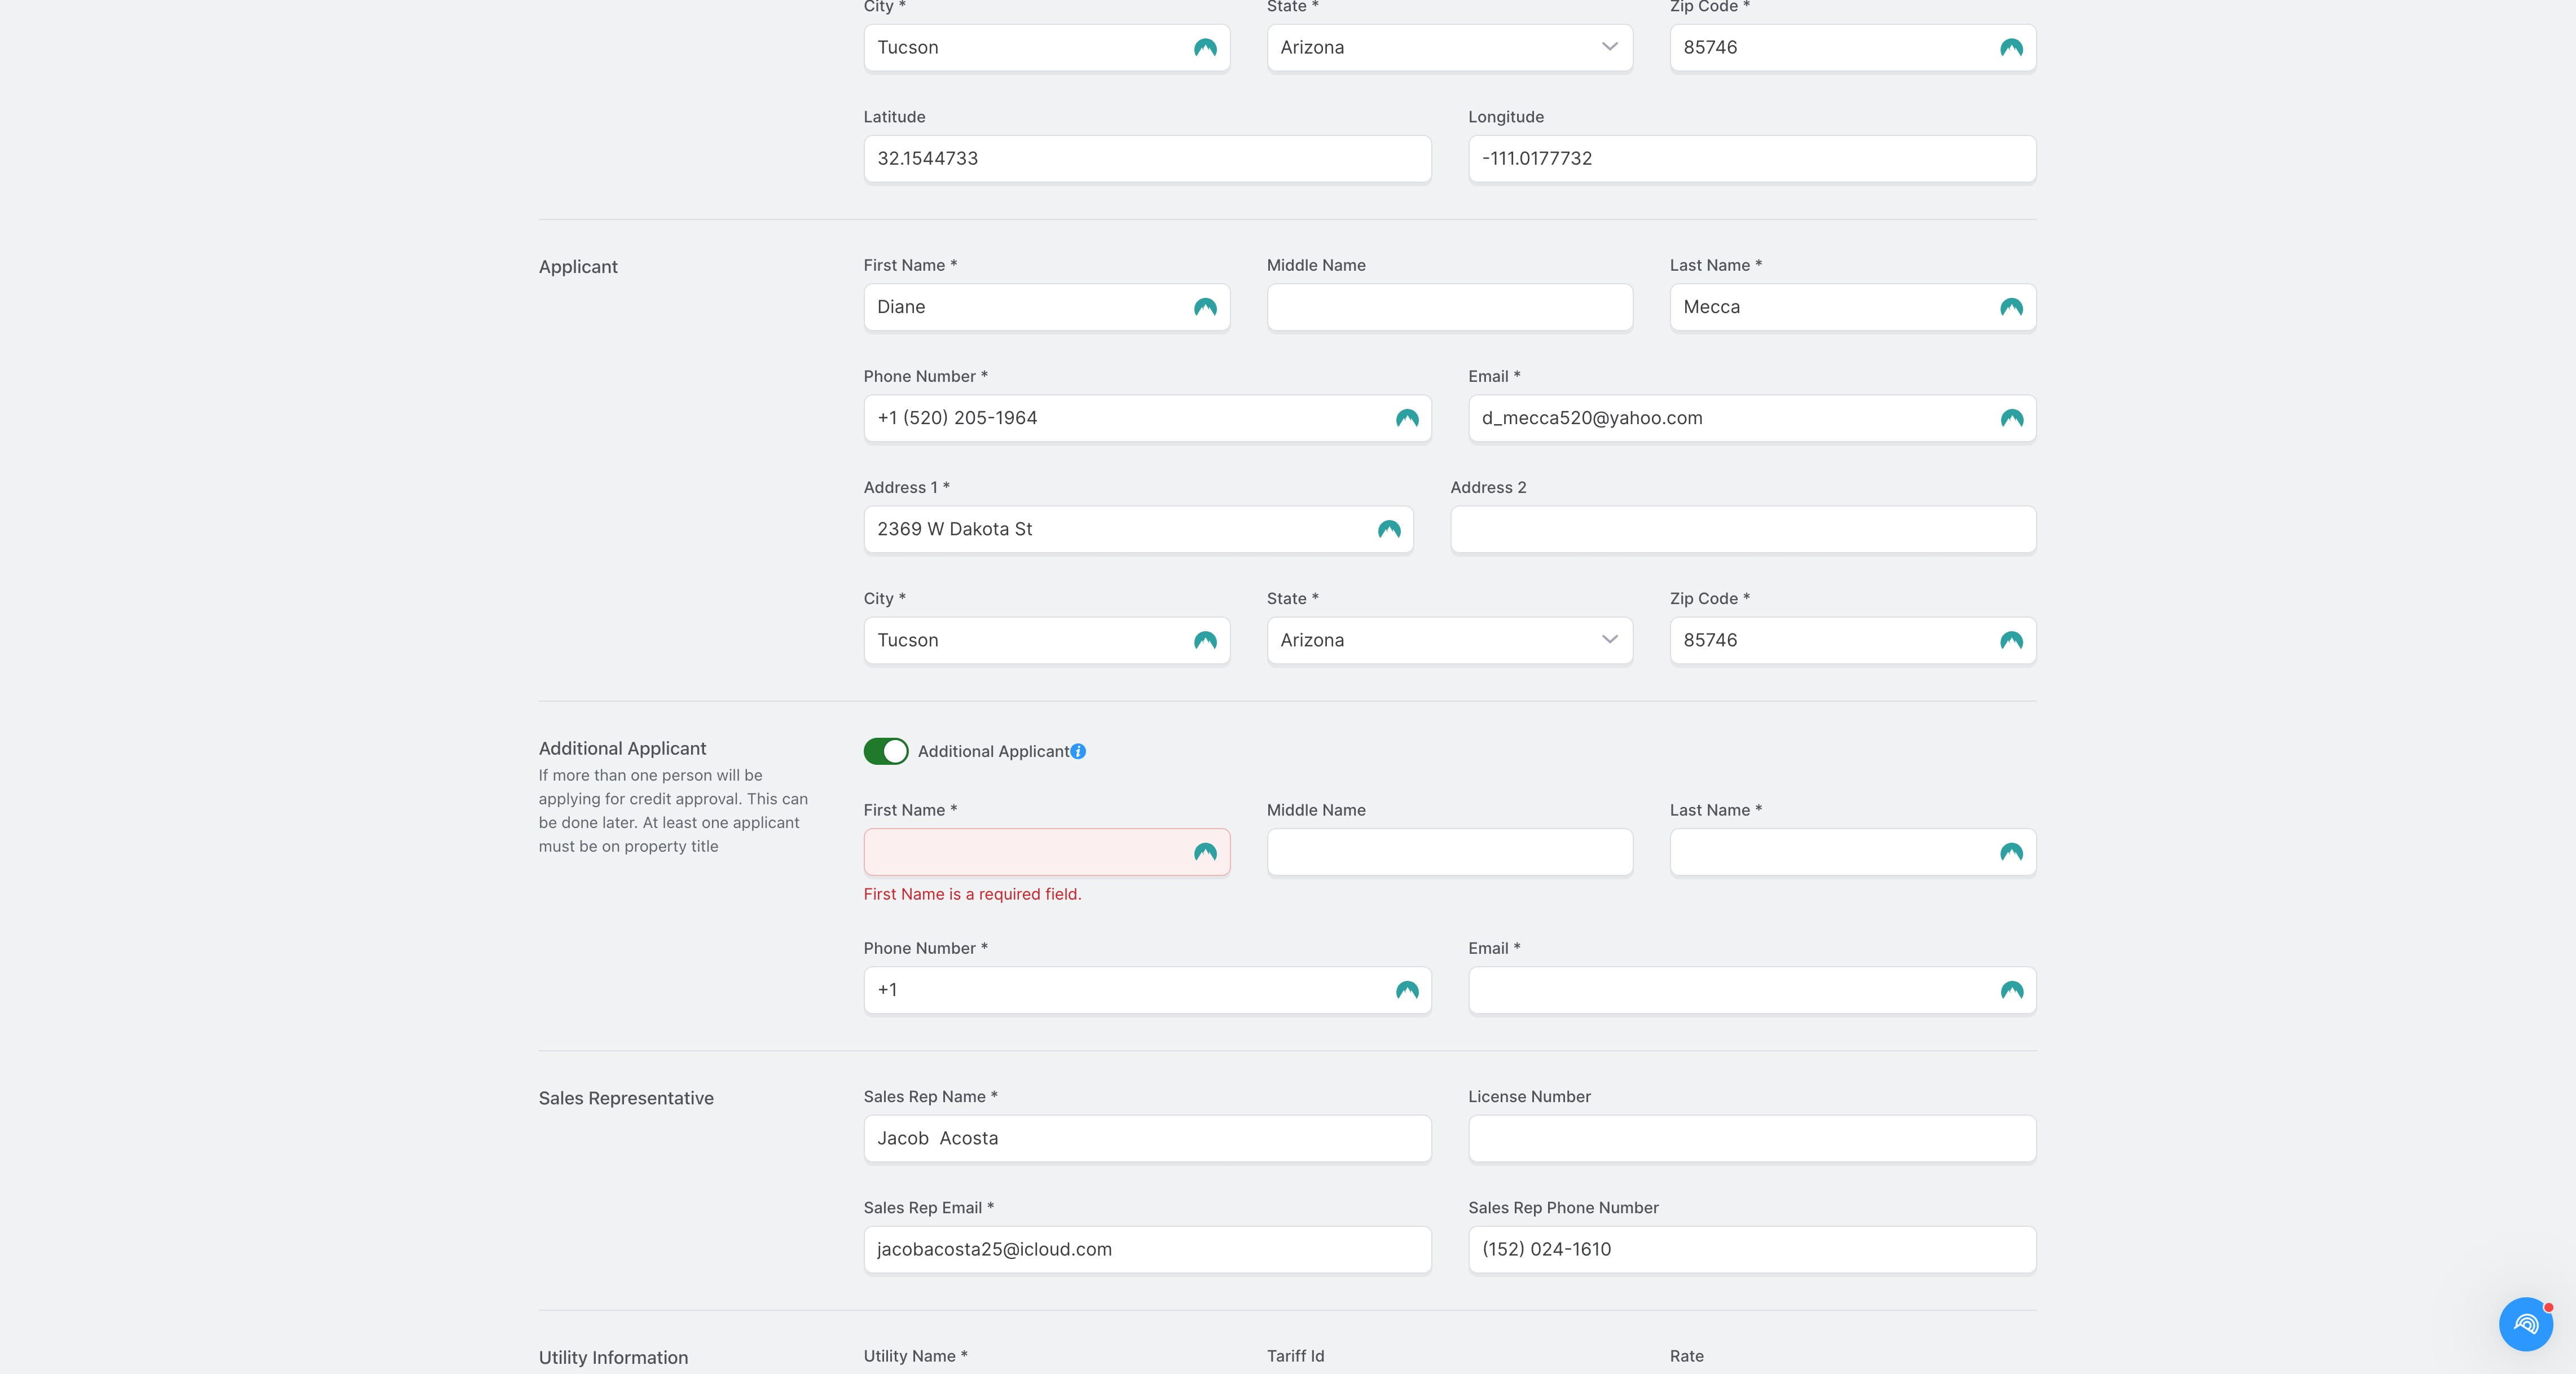Viewport: 2576px width, 1374px height.
Task: Click info icon next to Additional Applicant label
Action: coord(1078,751)
